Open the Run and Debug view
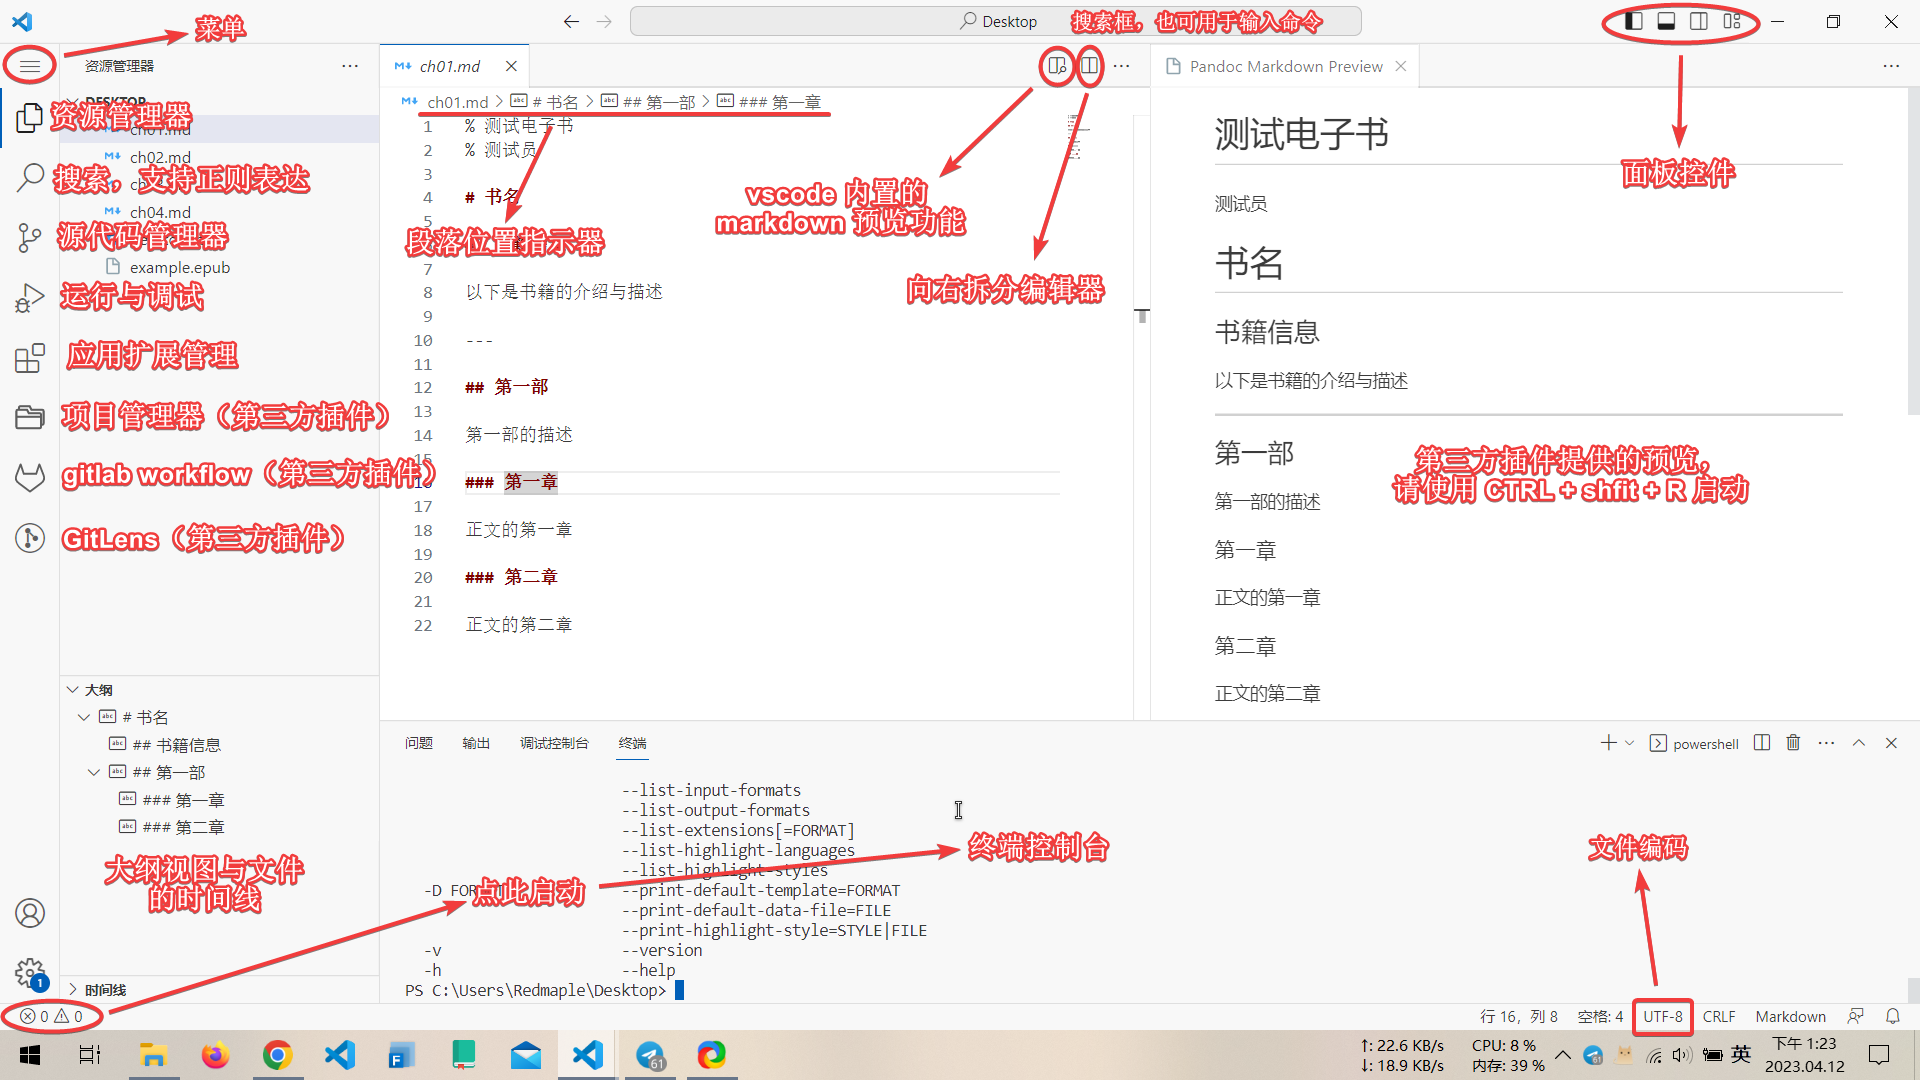 (x=30, y=298)
